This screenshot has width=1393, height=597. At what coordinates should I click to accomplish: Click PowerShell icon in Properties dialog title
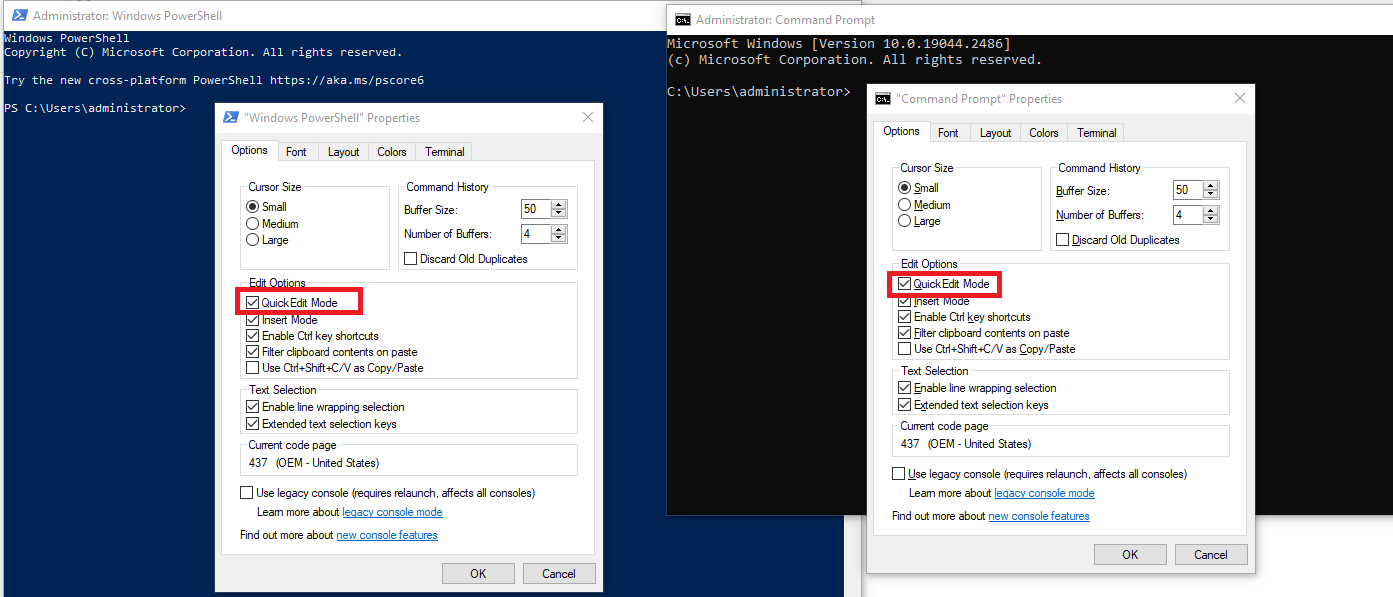(231, 117)
